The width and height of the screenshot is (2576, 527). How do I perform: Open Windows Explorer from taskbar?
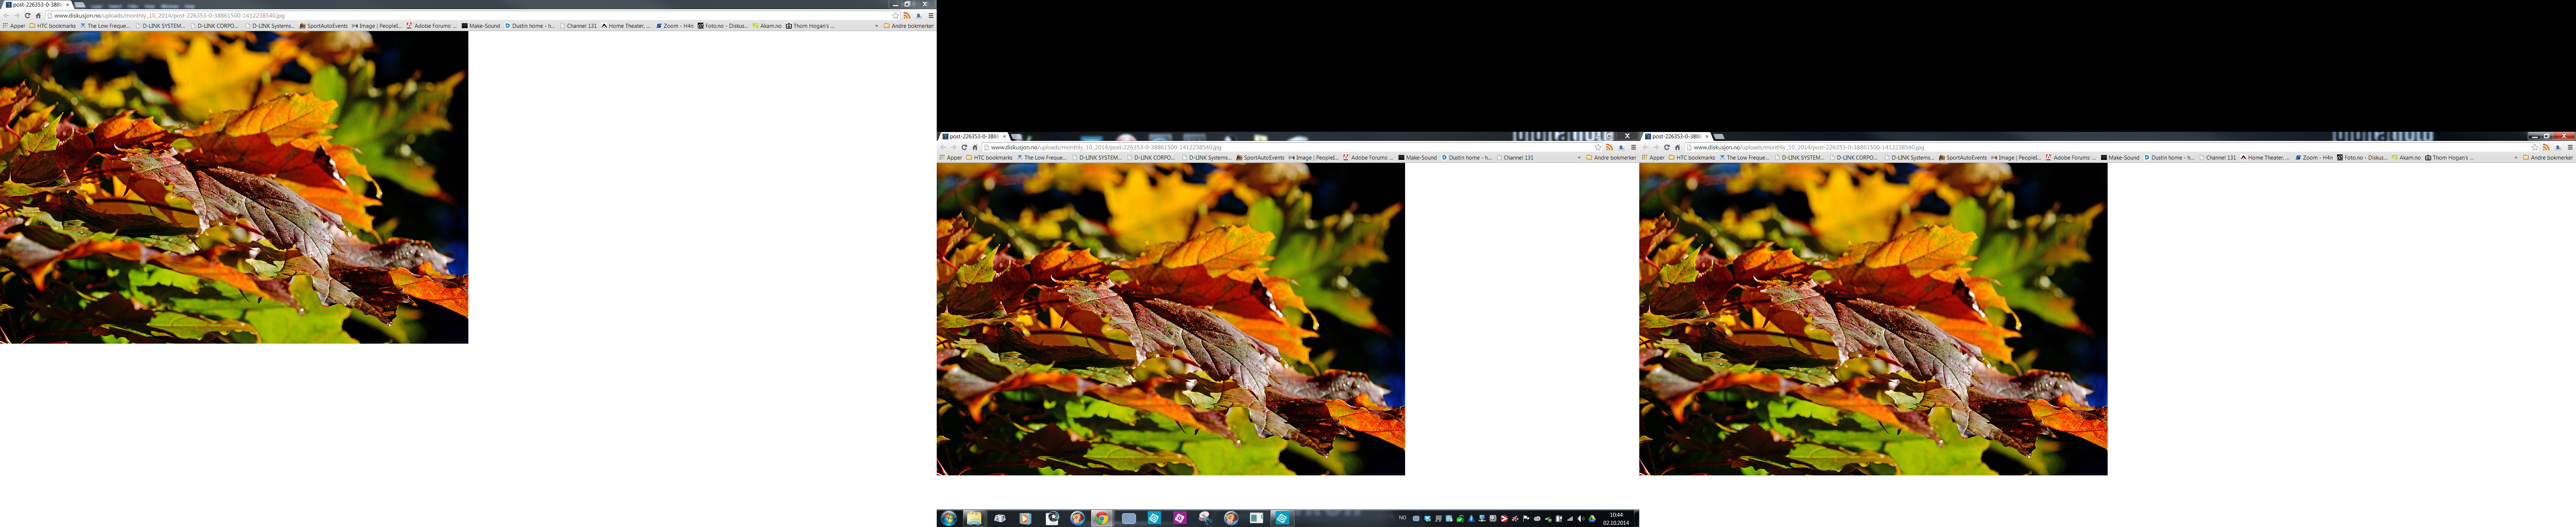coord(974,518)
